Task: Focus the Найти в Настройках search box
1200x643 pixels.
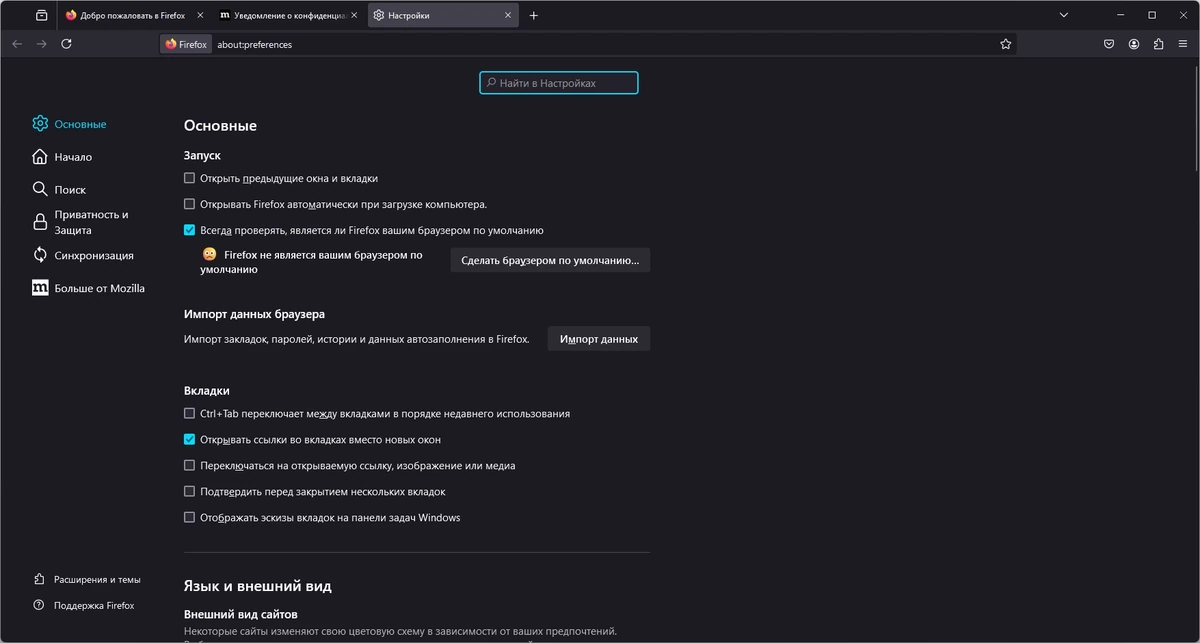Action: pyautogui.click(x=559, y=83)
